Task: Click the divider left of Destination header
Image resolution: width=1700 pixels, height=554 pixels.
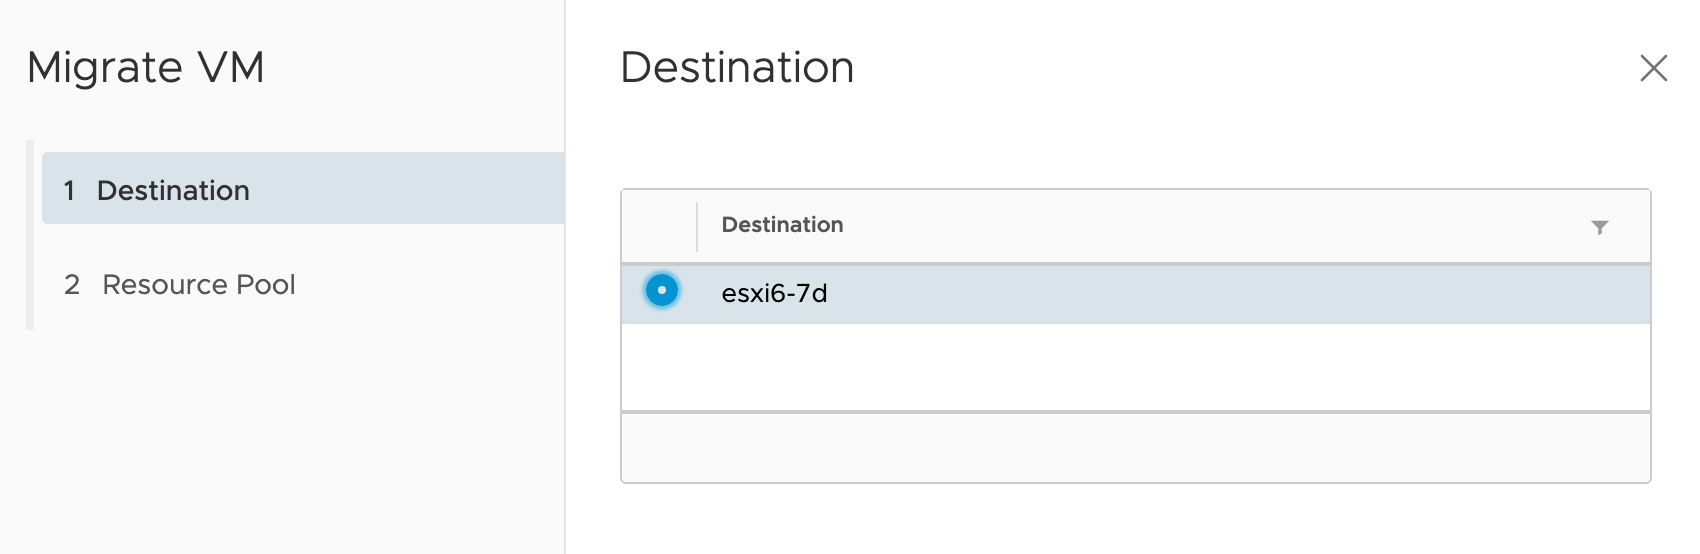Action: click(x=697, y=225)
